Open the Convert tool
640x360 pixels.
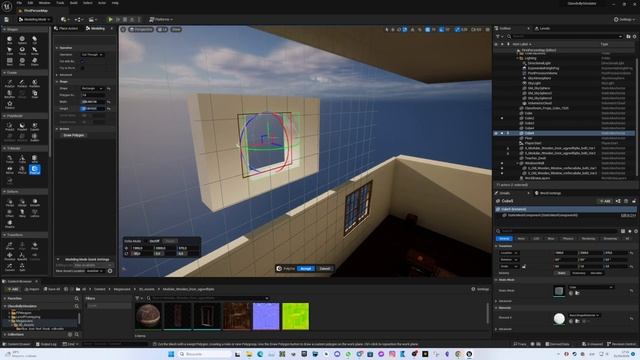pyautogui.click(x=9, y=267)
